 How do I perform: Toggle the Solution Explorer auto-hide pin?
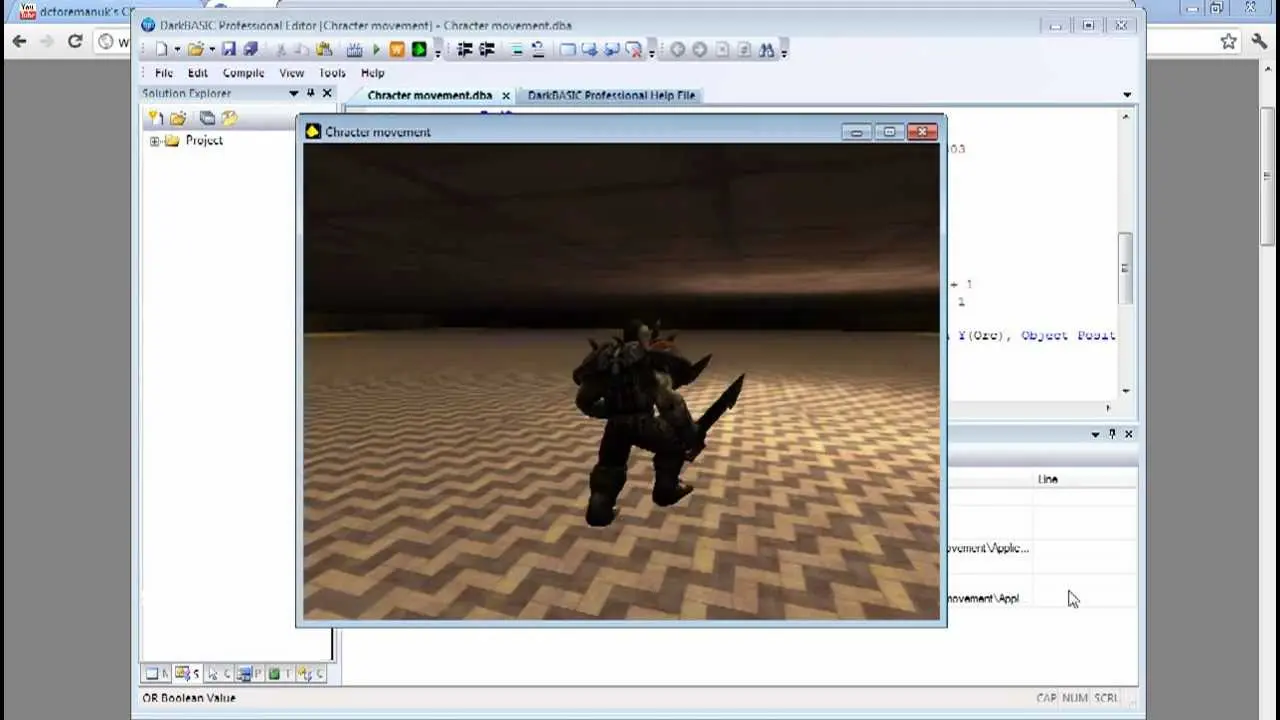click(x=310, y=93)
